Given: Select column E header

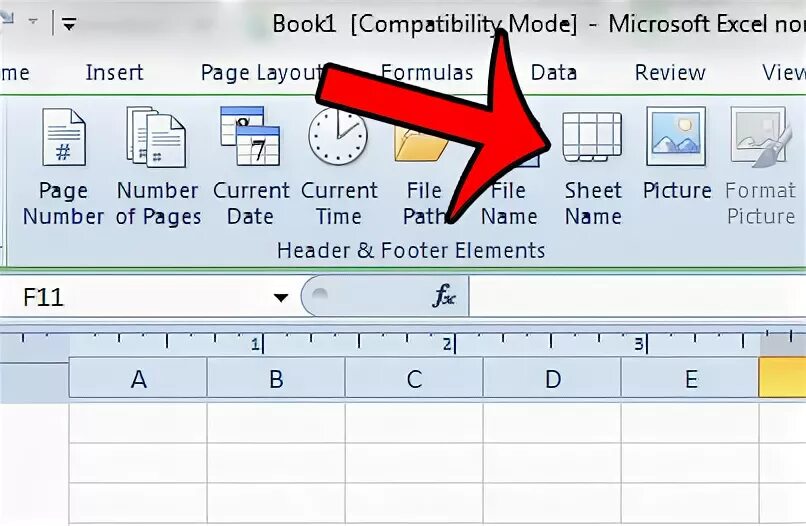Looking at the screenshot, I should click(x=690, y=379).
